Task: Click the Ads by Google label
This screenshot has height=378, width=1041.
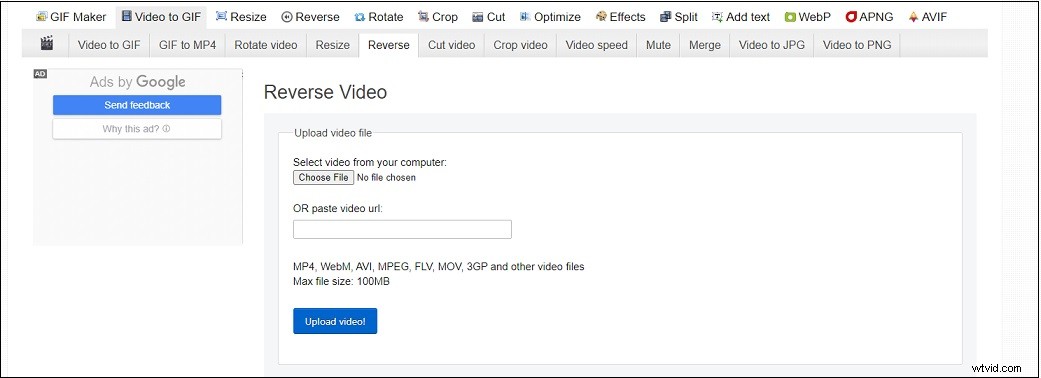Action: (137, 82)
